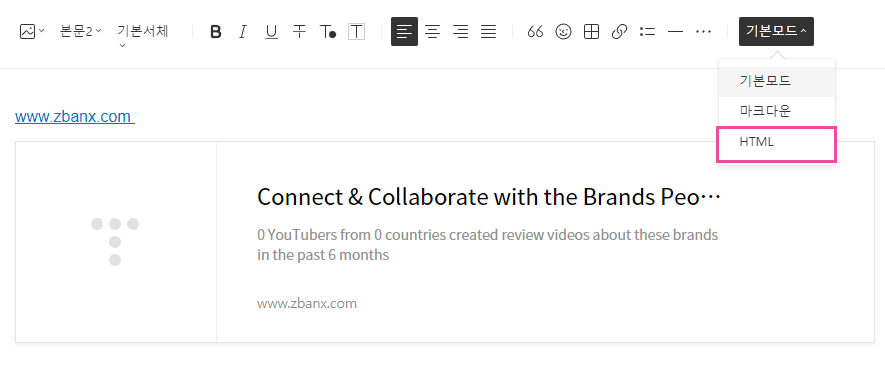
Task: Click the '0 YouTubers from 0 countries' description
Action: pos(488,245)
